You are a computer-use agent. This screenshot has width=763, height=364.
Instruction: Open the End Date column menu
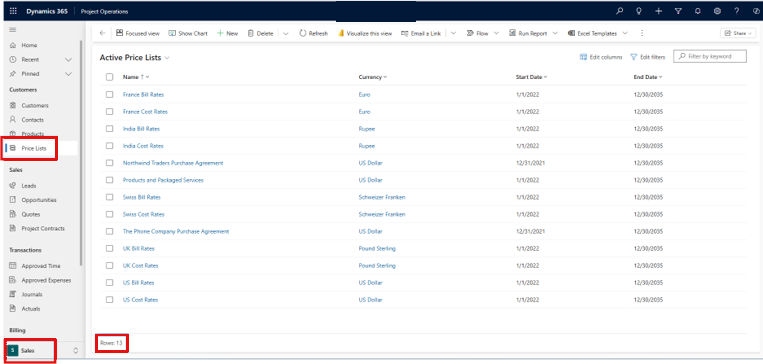tap(648, 77)
